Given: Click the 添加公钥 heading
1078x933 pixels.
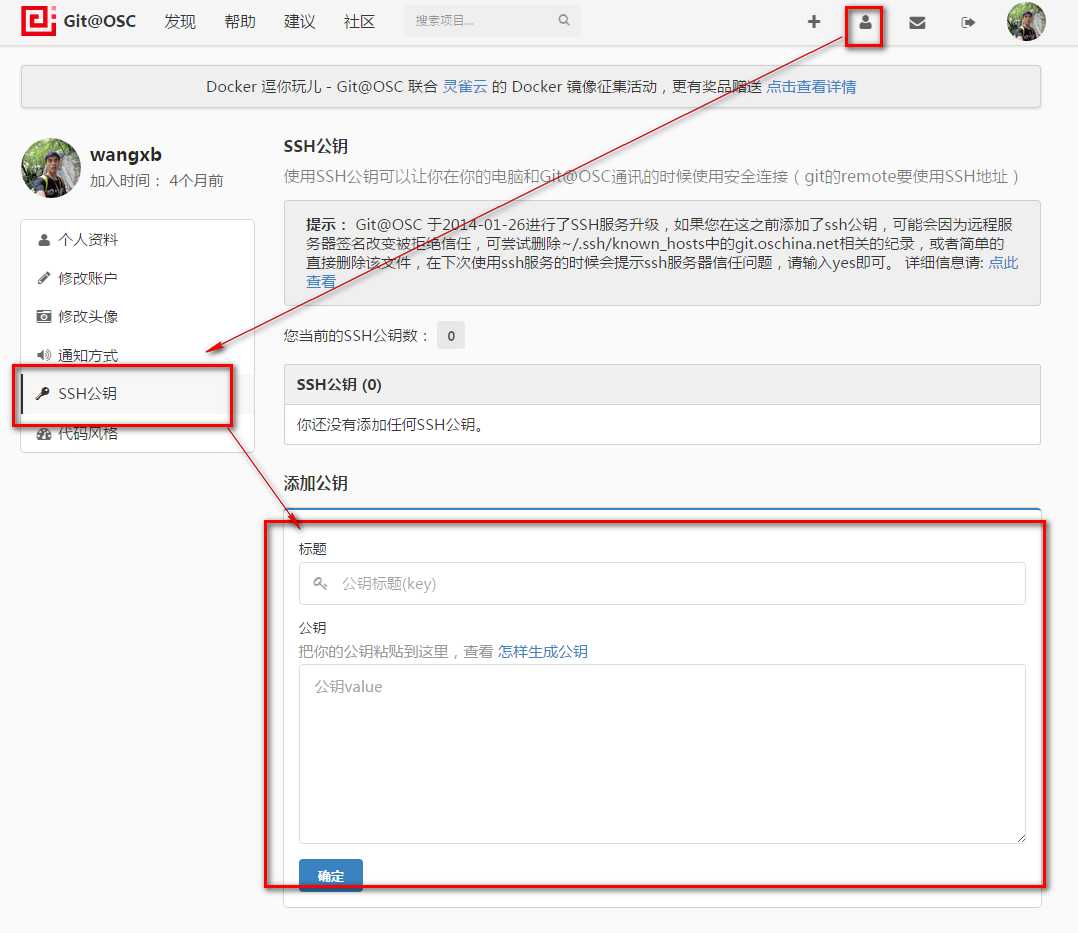Looking at the screenshot, I should (316, 483).
